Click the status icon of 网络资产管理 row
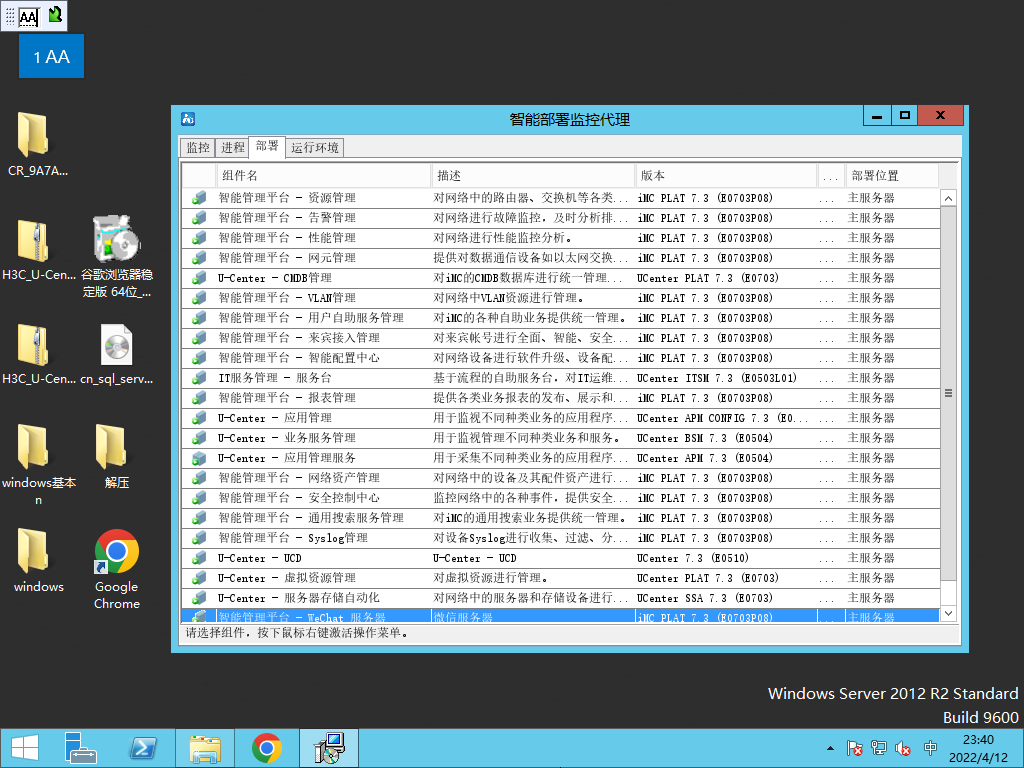This screenshot has height=768, width=1024. [199, 478]
